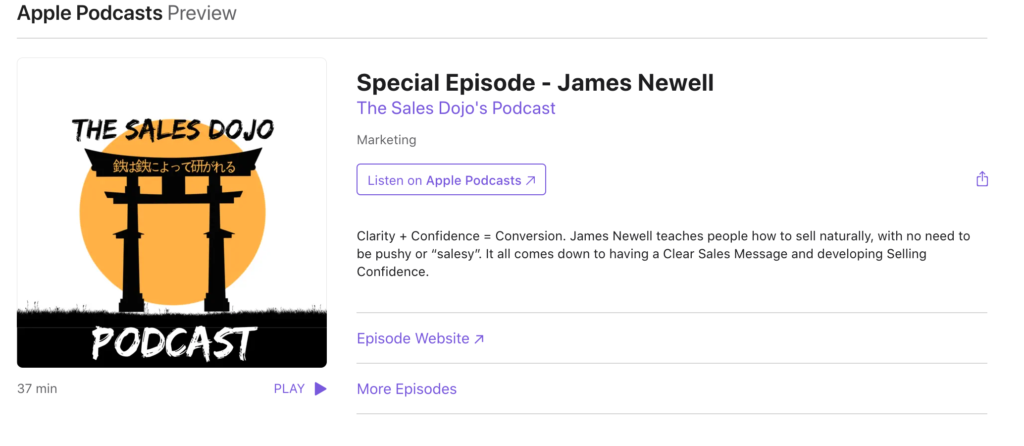Click the 37 min duration text
This screenshot has width=1024, height=446.
(x=37, y=389)
